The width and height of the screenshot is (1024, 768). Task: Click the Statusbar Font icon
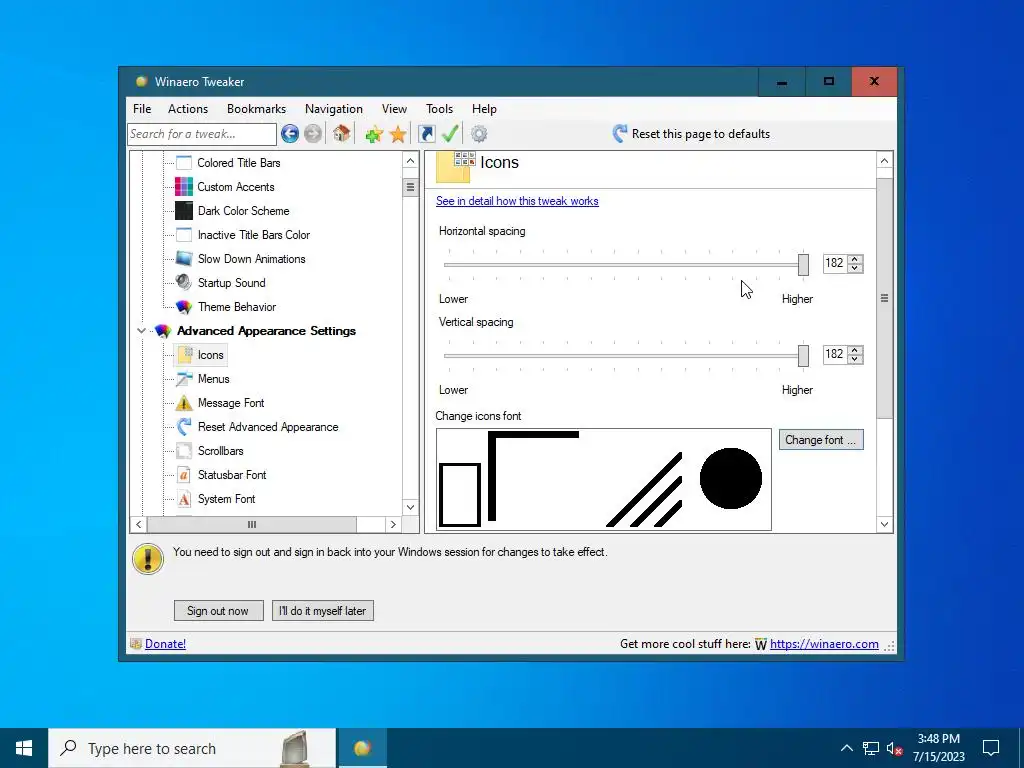pos(184,475)
